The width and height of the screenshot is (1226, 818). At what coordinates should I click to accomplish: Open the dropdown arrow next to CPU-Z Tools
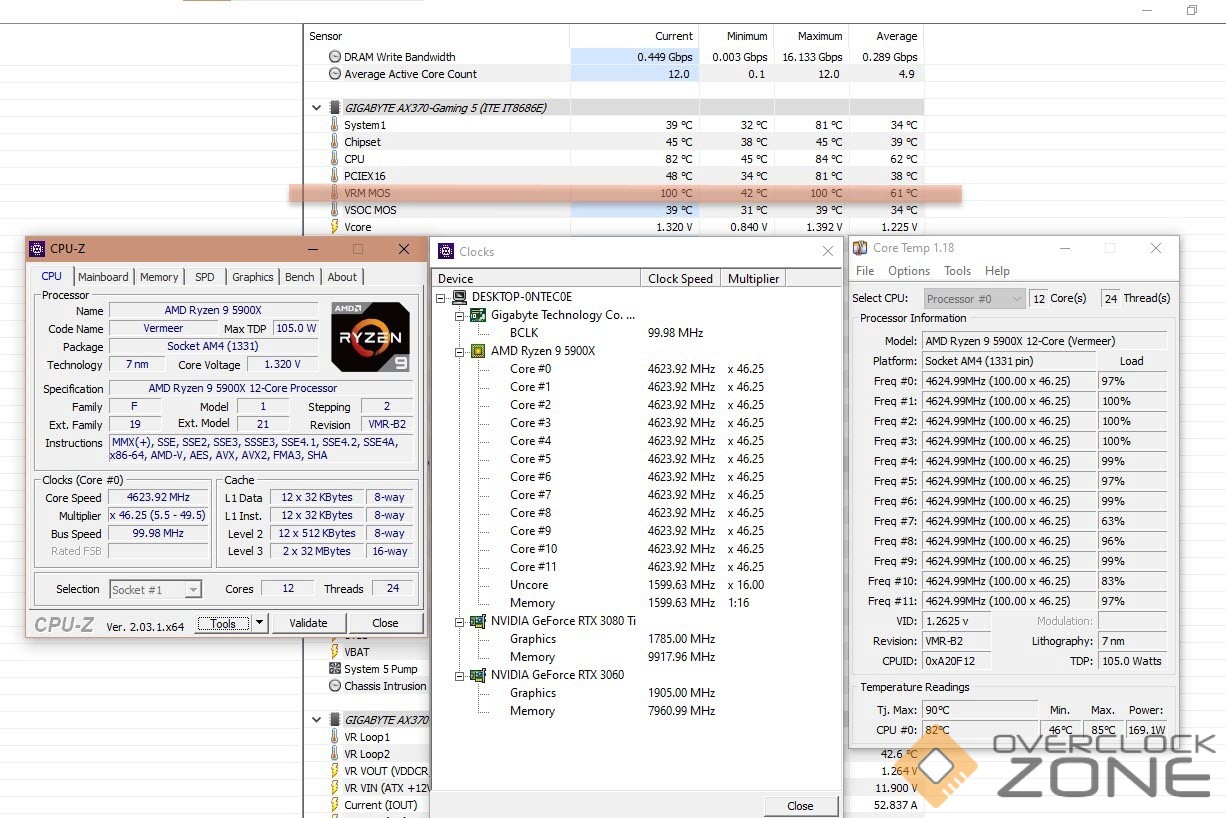(259, 623)
